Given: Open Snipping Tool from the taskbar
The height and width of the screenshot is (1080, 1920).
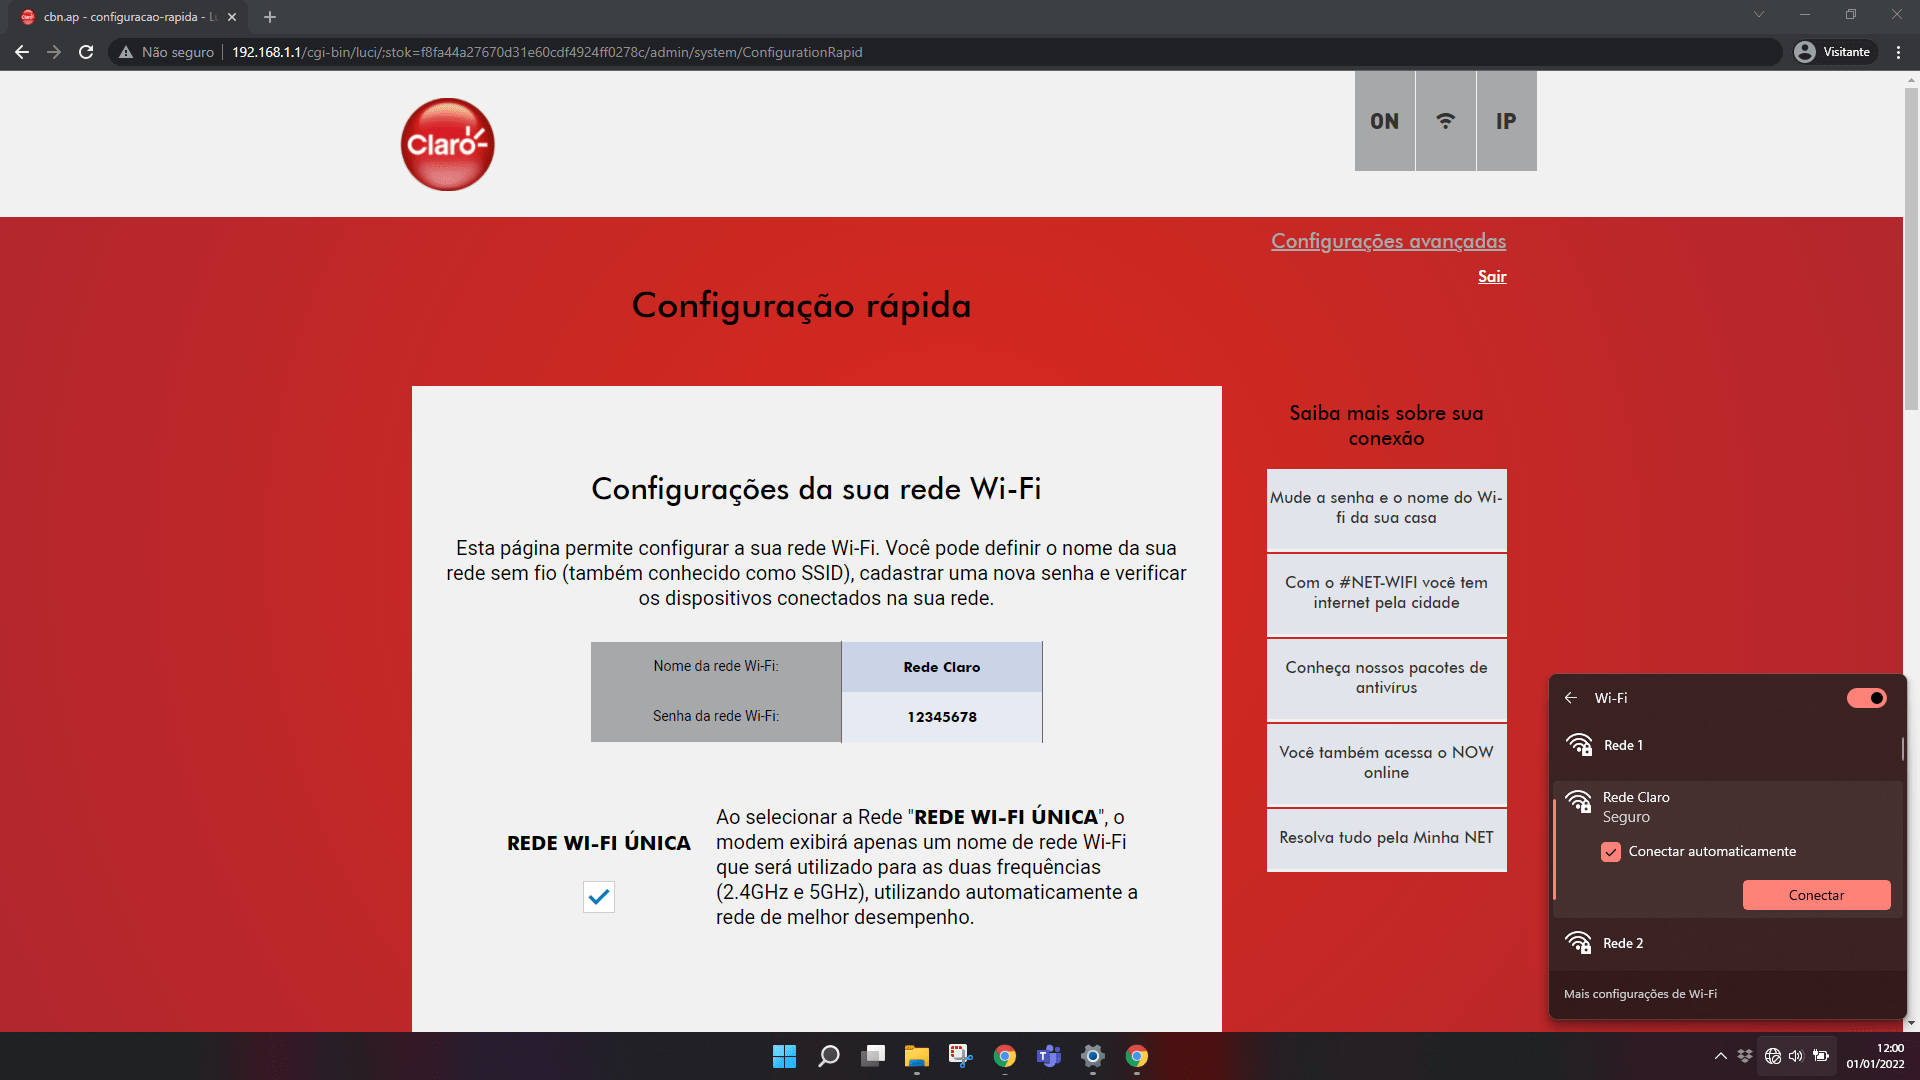Looking at the screenshot, I should point(961,1056).
